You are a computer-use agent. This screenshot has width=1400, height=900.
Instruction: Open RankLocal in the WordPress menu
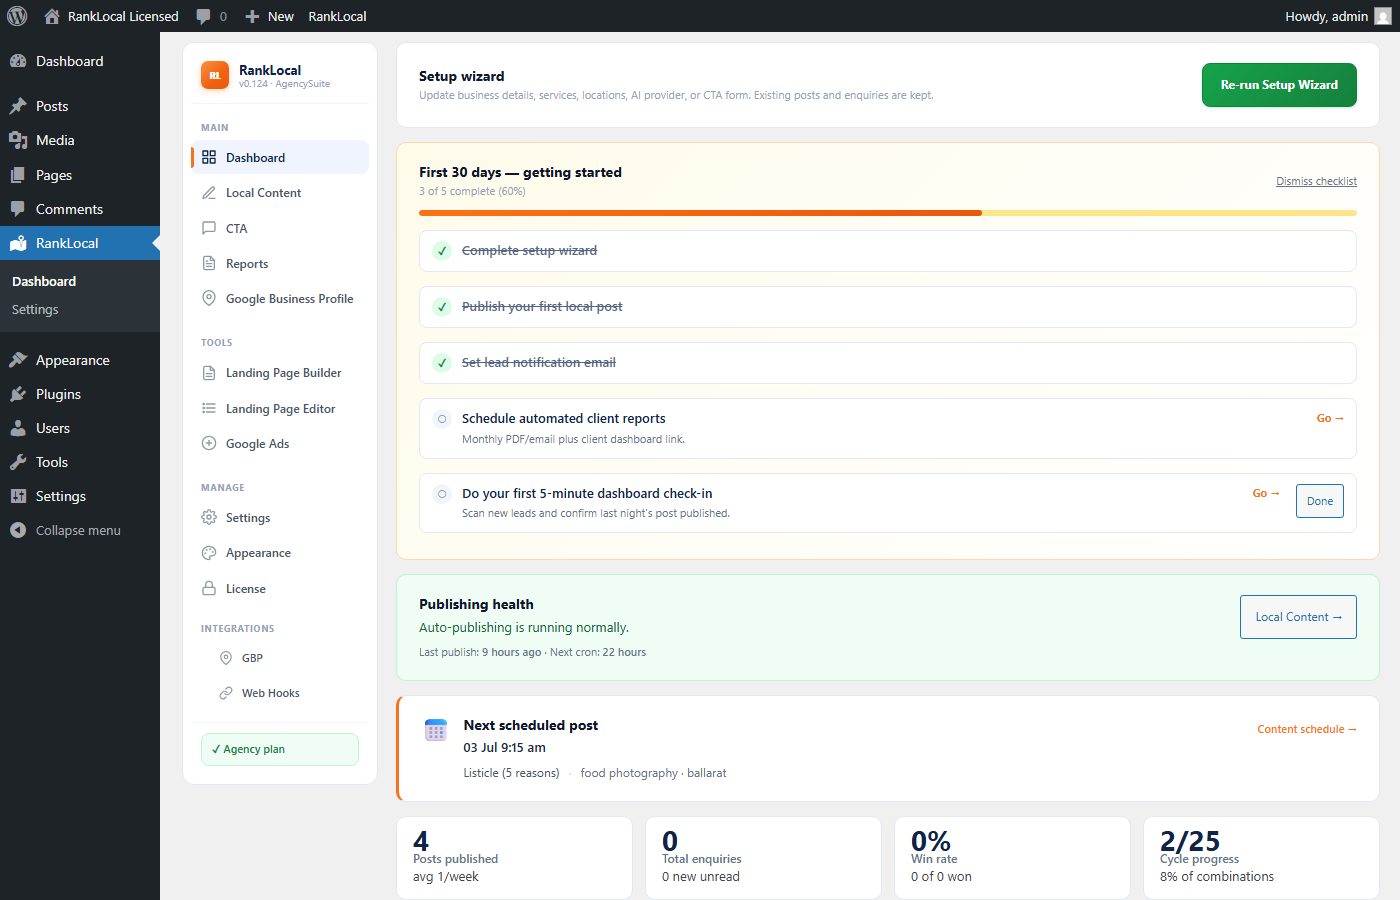[x=80, y=243]
